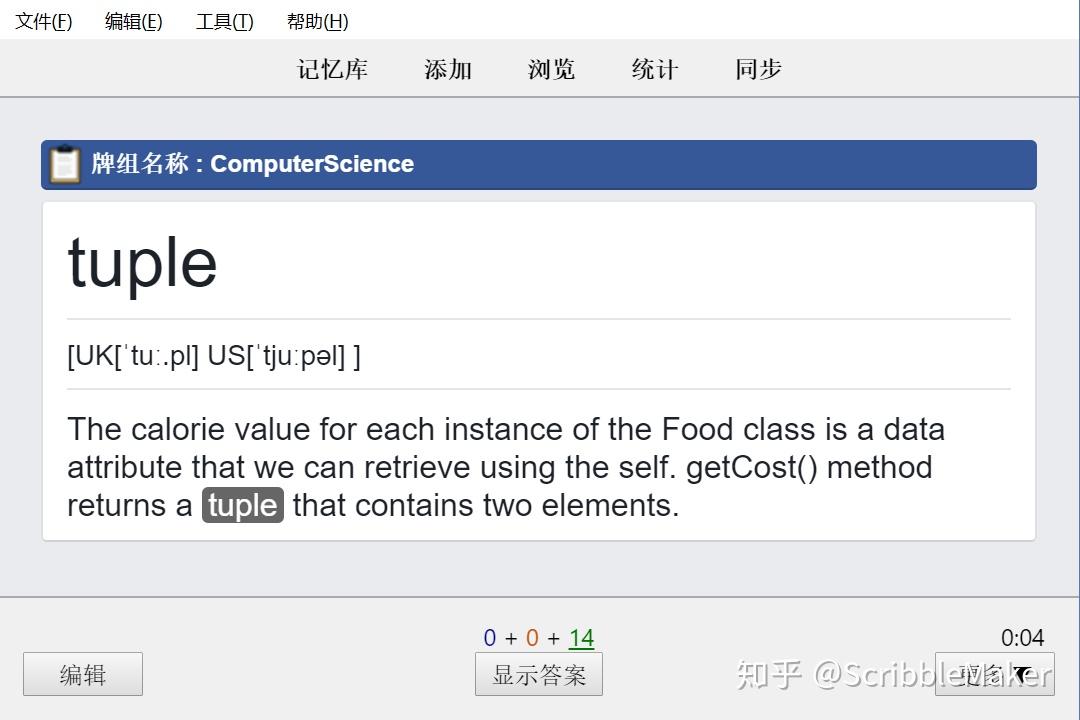
Task: Click the 0:04 card timer
Action: [x=1022, y=638]
